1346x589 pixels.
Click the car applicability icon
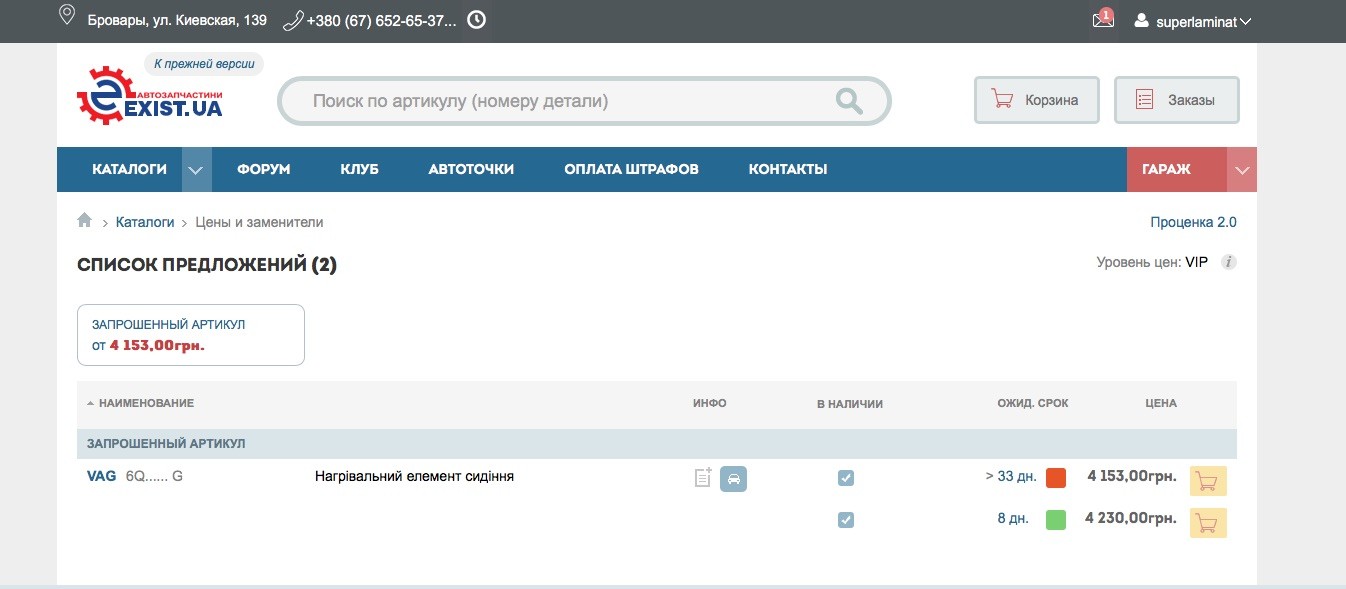click(733, 479)
